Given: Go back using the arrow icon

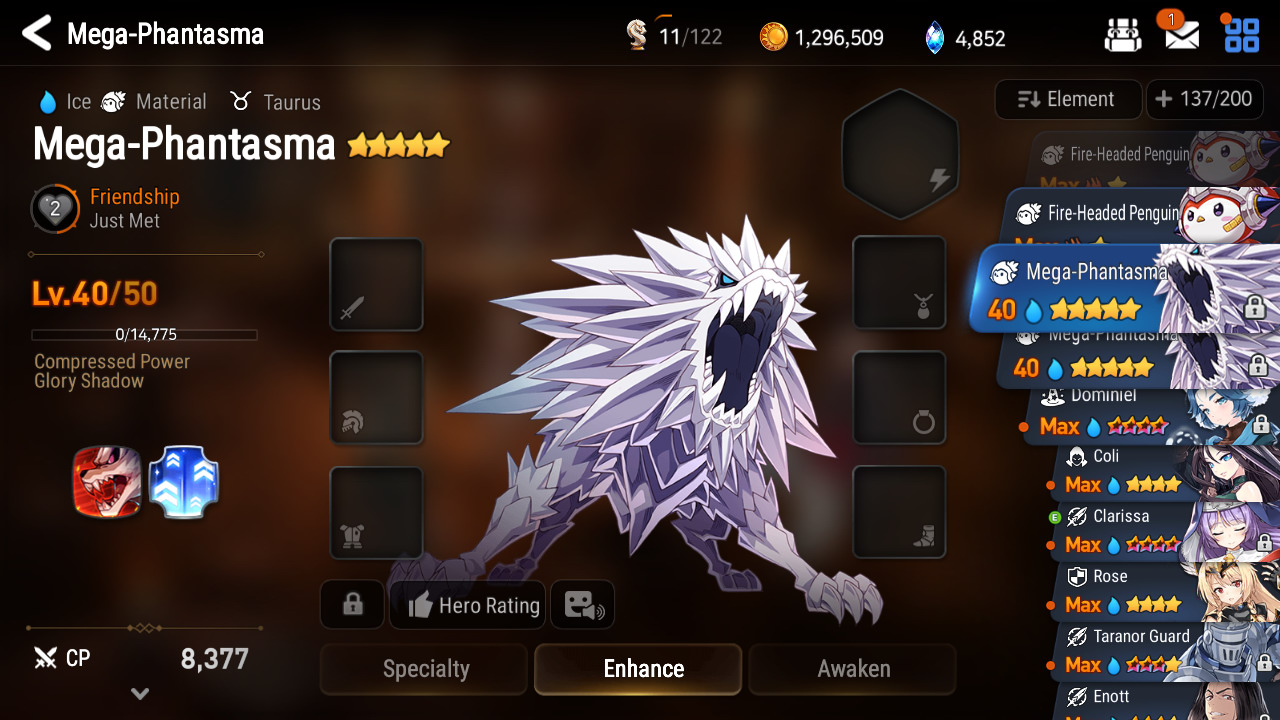Looking at the screenshot, I should 36,33.
